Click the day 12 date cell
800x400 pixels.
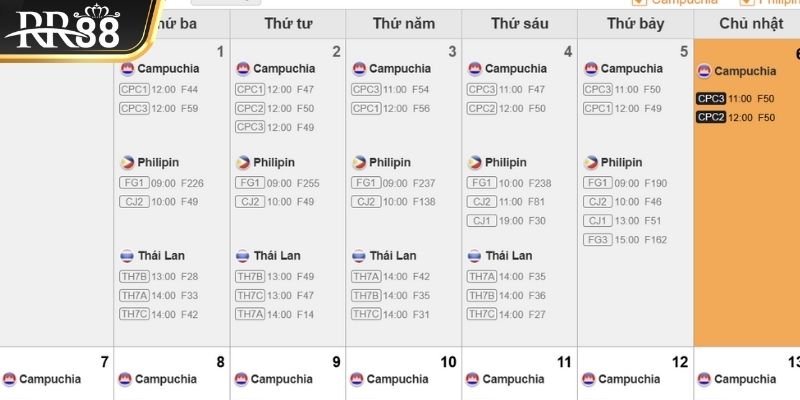[635, 373]
